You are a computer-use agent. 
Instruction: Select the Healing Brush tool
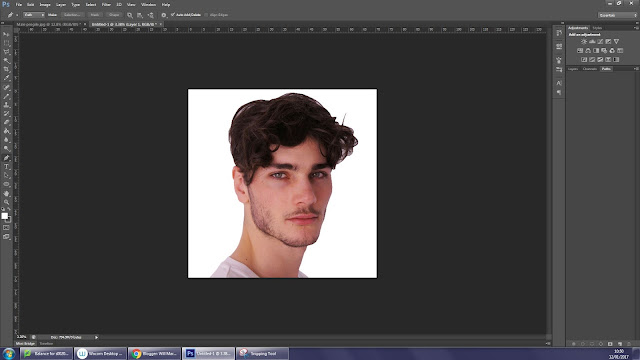(6, 87)
